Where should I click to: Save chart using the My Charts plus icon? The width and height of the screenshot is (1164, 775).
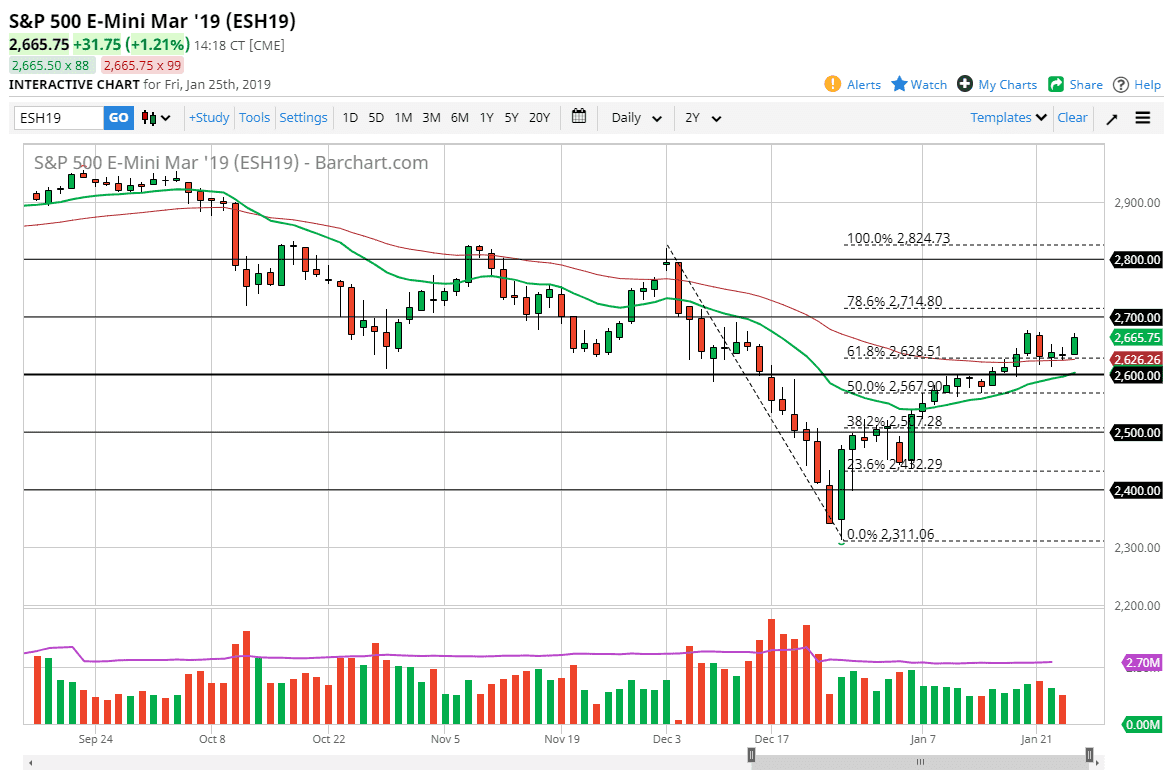pyautogui.click(x=997, y=84)
